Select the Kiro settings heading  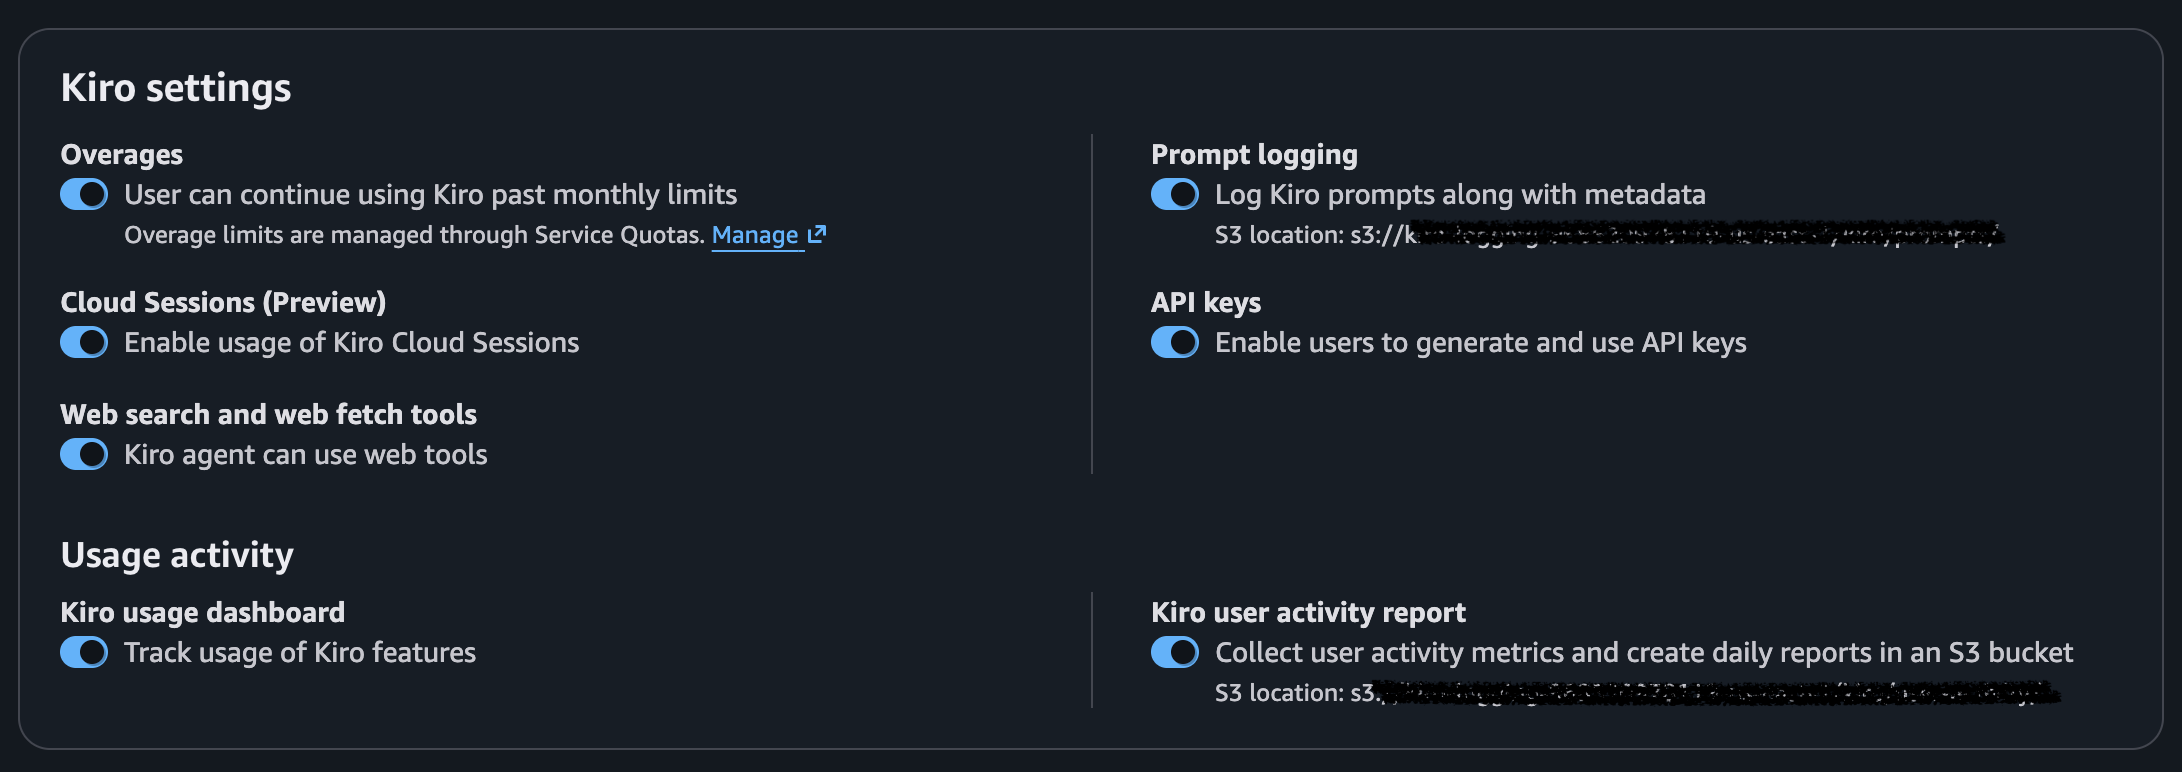click(x=176, y=88)
